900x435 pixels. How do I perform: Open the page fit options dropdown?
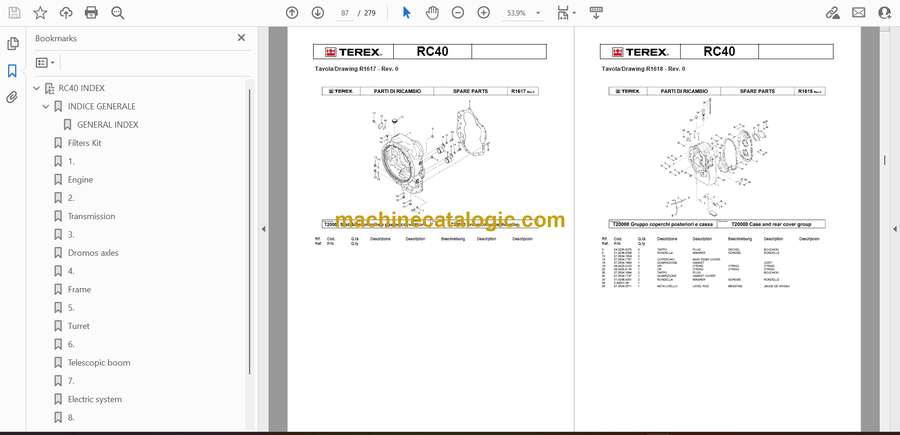pos(567,13)
